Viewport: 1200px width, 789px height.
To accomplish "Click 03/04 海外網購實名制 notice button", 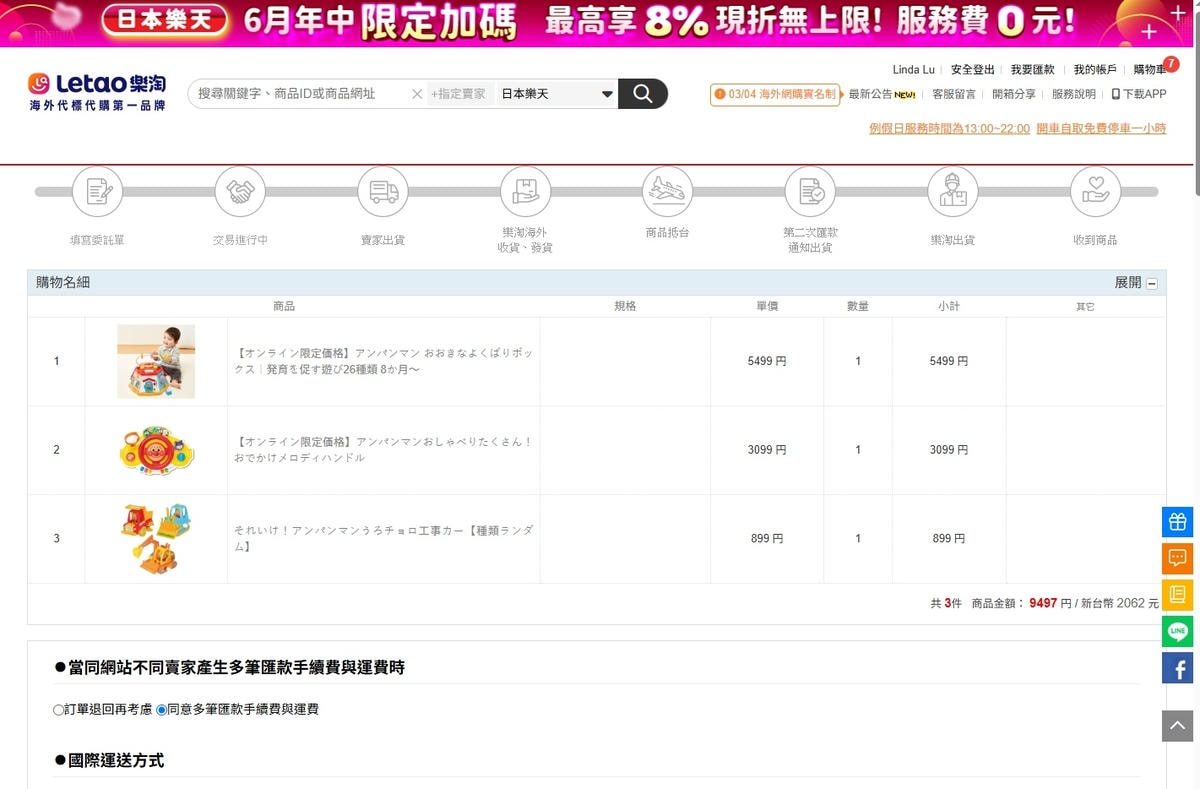I will (x=775, y=94).
